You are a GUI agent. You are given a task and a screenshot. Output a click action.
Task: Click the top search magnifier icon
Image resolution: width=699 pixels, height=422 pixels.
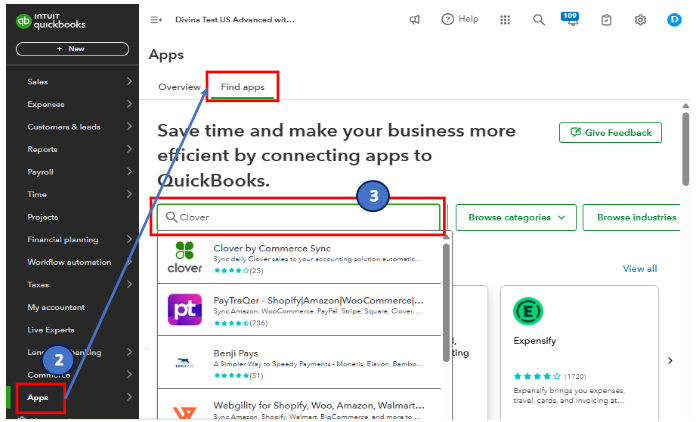(x=539, y=20)
